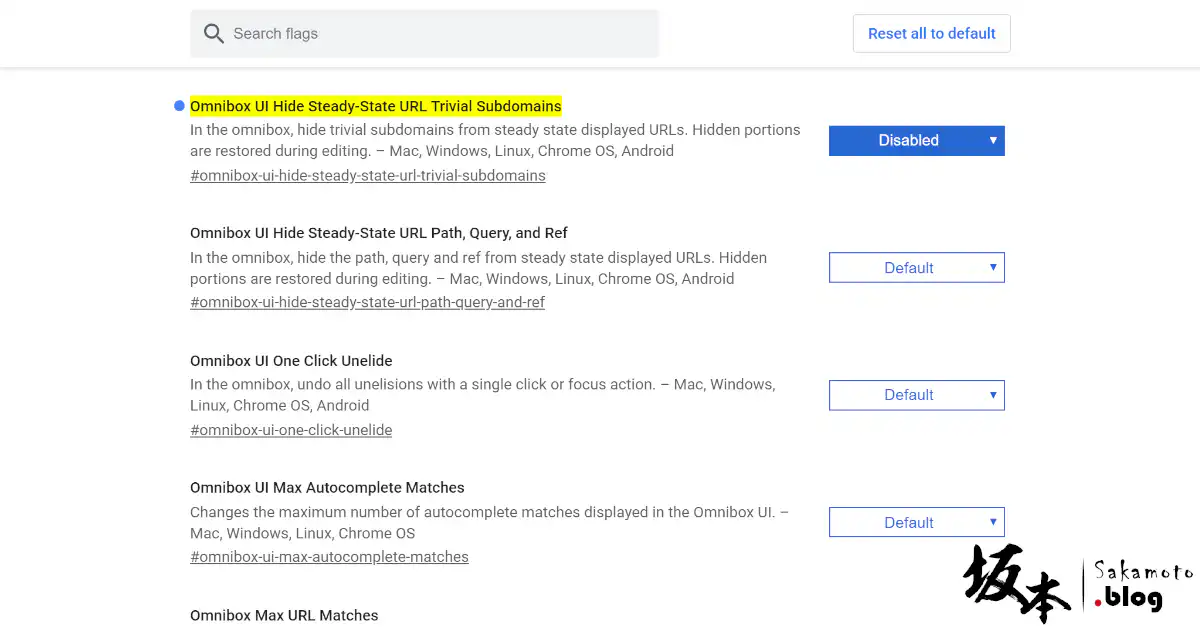The height and width of the screenshot is (630, 1200).
Task: Open the #omnibox-ui-one-click-unelide link
Action: [x=291, y=430]
